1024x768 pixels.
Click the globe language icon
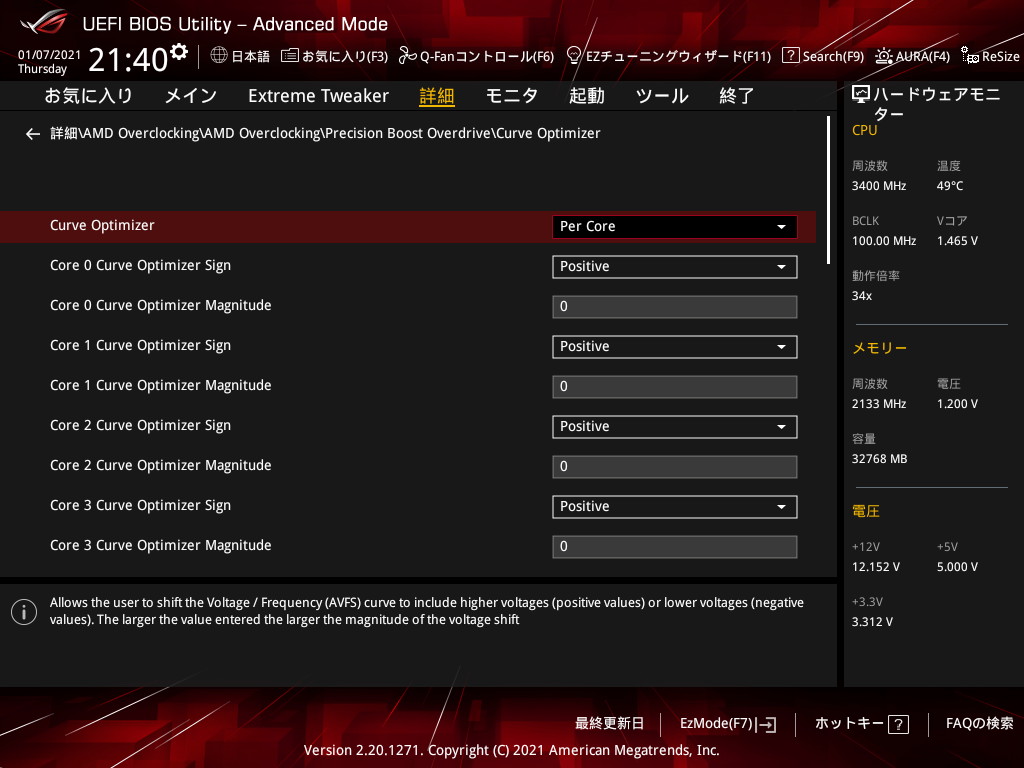(219, 56)
